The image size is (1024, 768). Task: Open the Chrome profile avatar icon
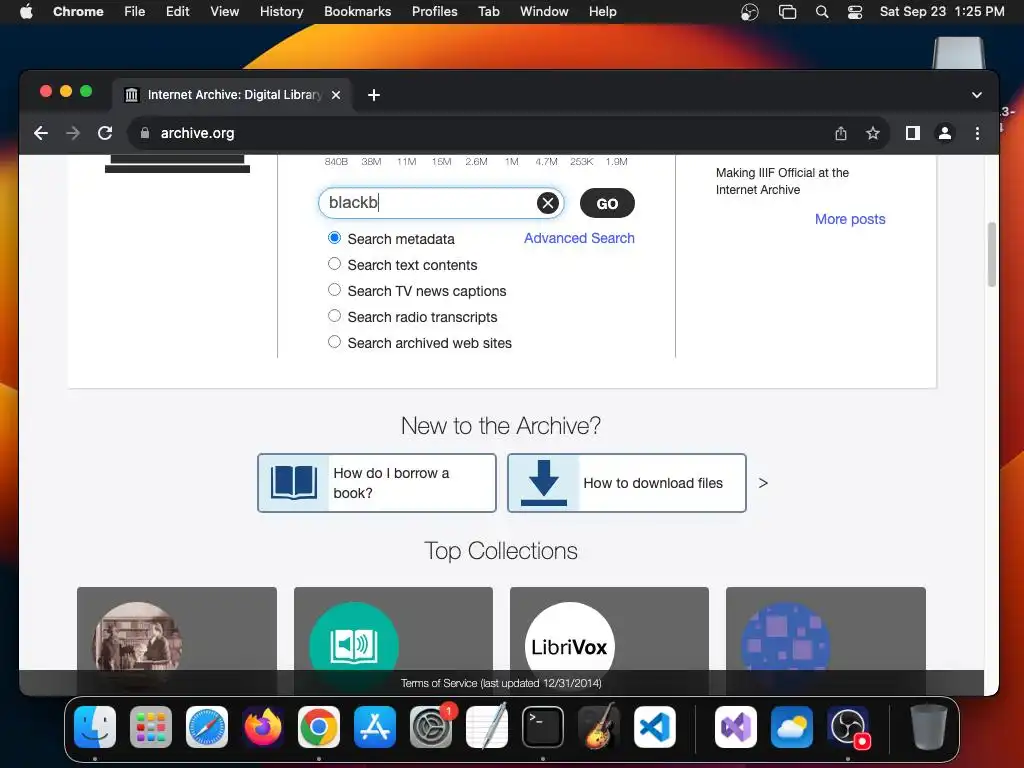click(x=944, y=133)
